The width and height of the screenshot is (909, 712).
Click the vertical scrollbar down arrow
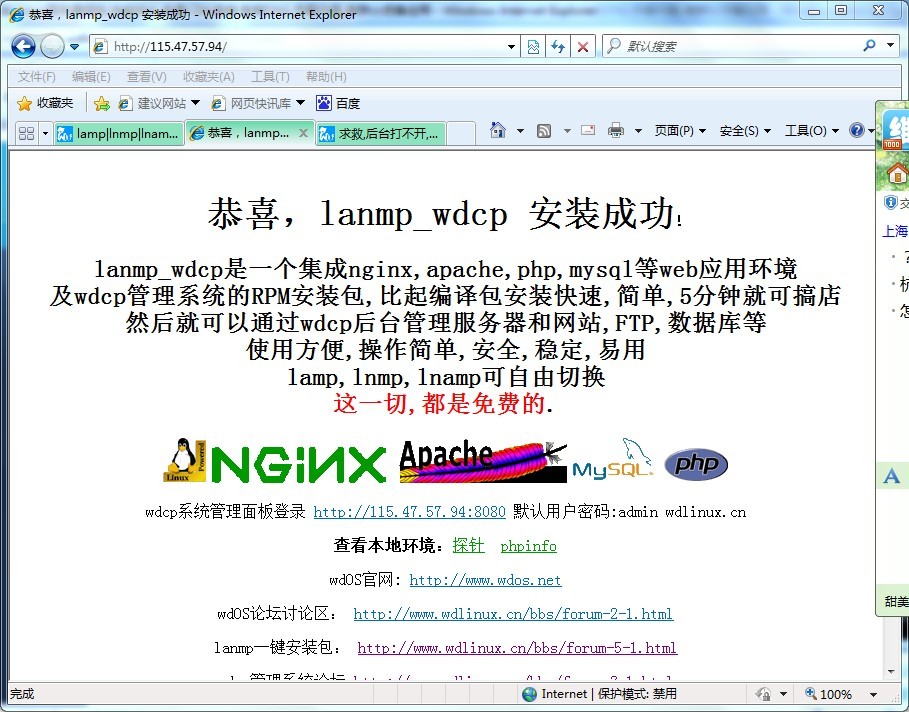pyautogui.click(x=892, y=673)
